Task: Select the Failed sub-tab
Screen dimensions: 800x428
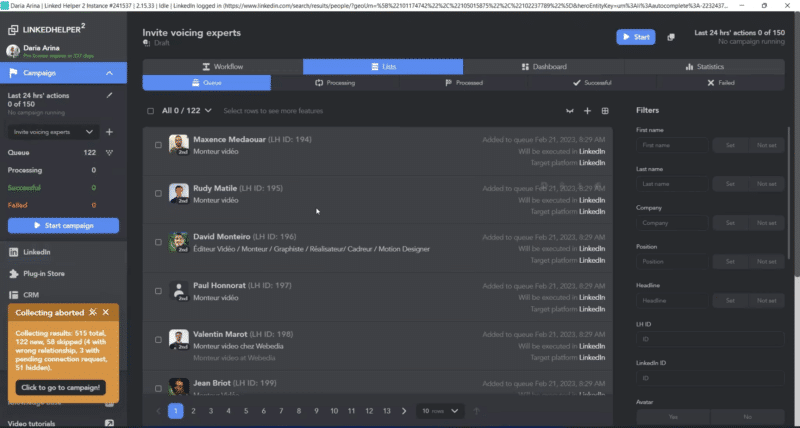Action: (720, 83)
